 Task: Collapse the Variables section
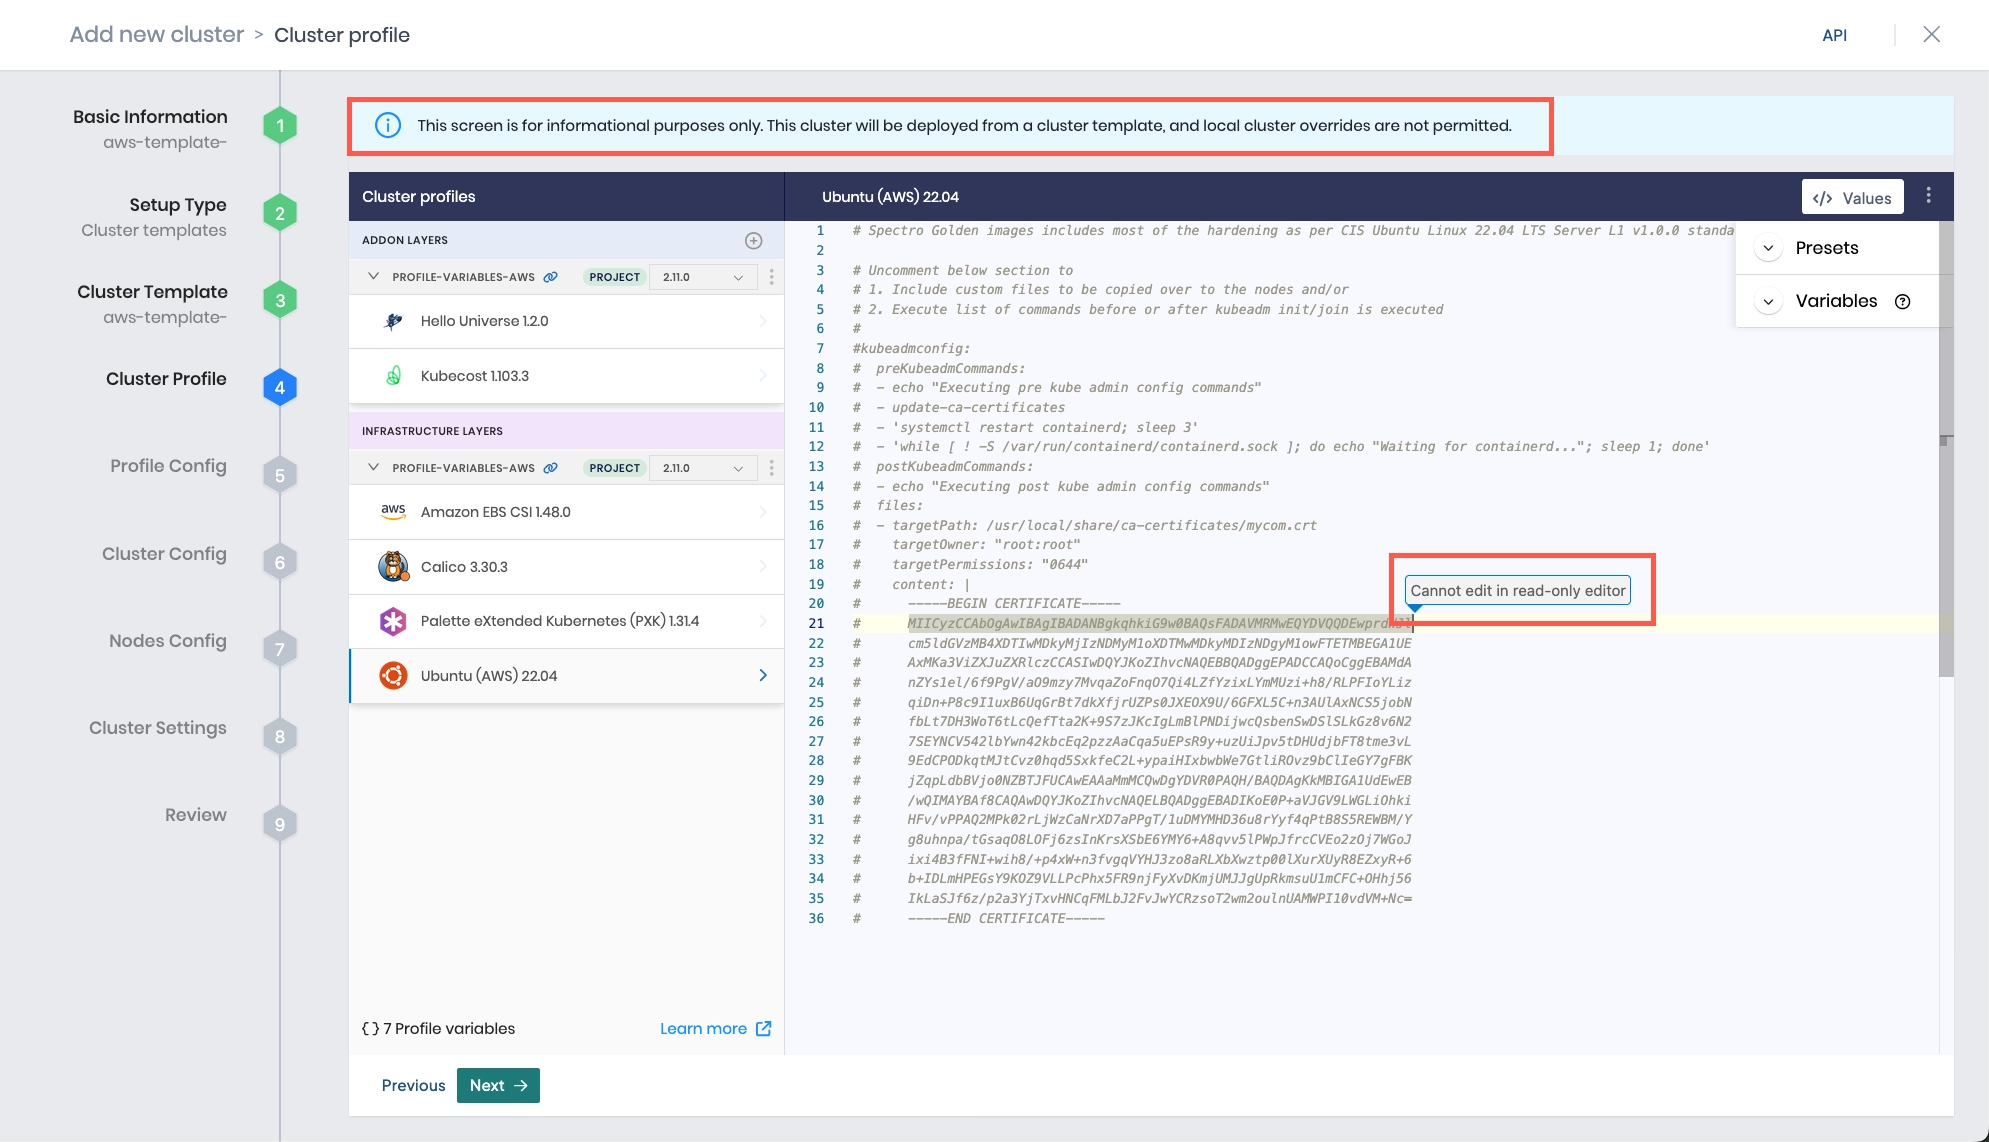coord(1769,301)
